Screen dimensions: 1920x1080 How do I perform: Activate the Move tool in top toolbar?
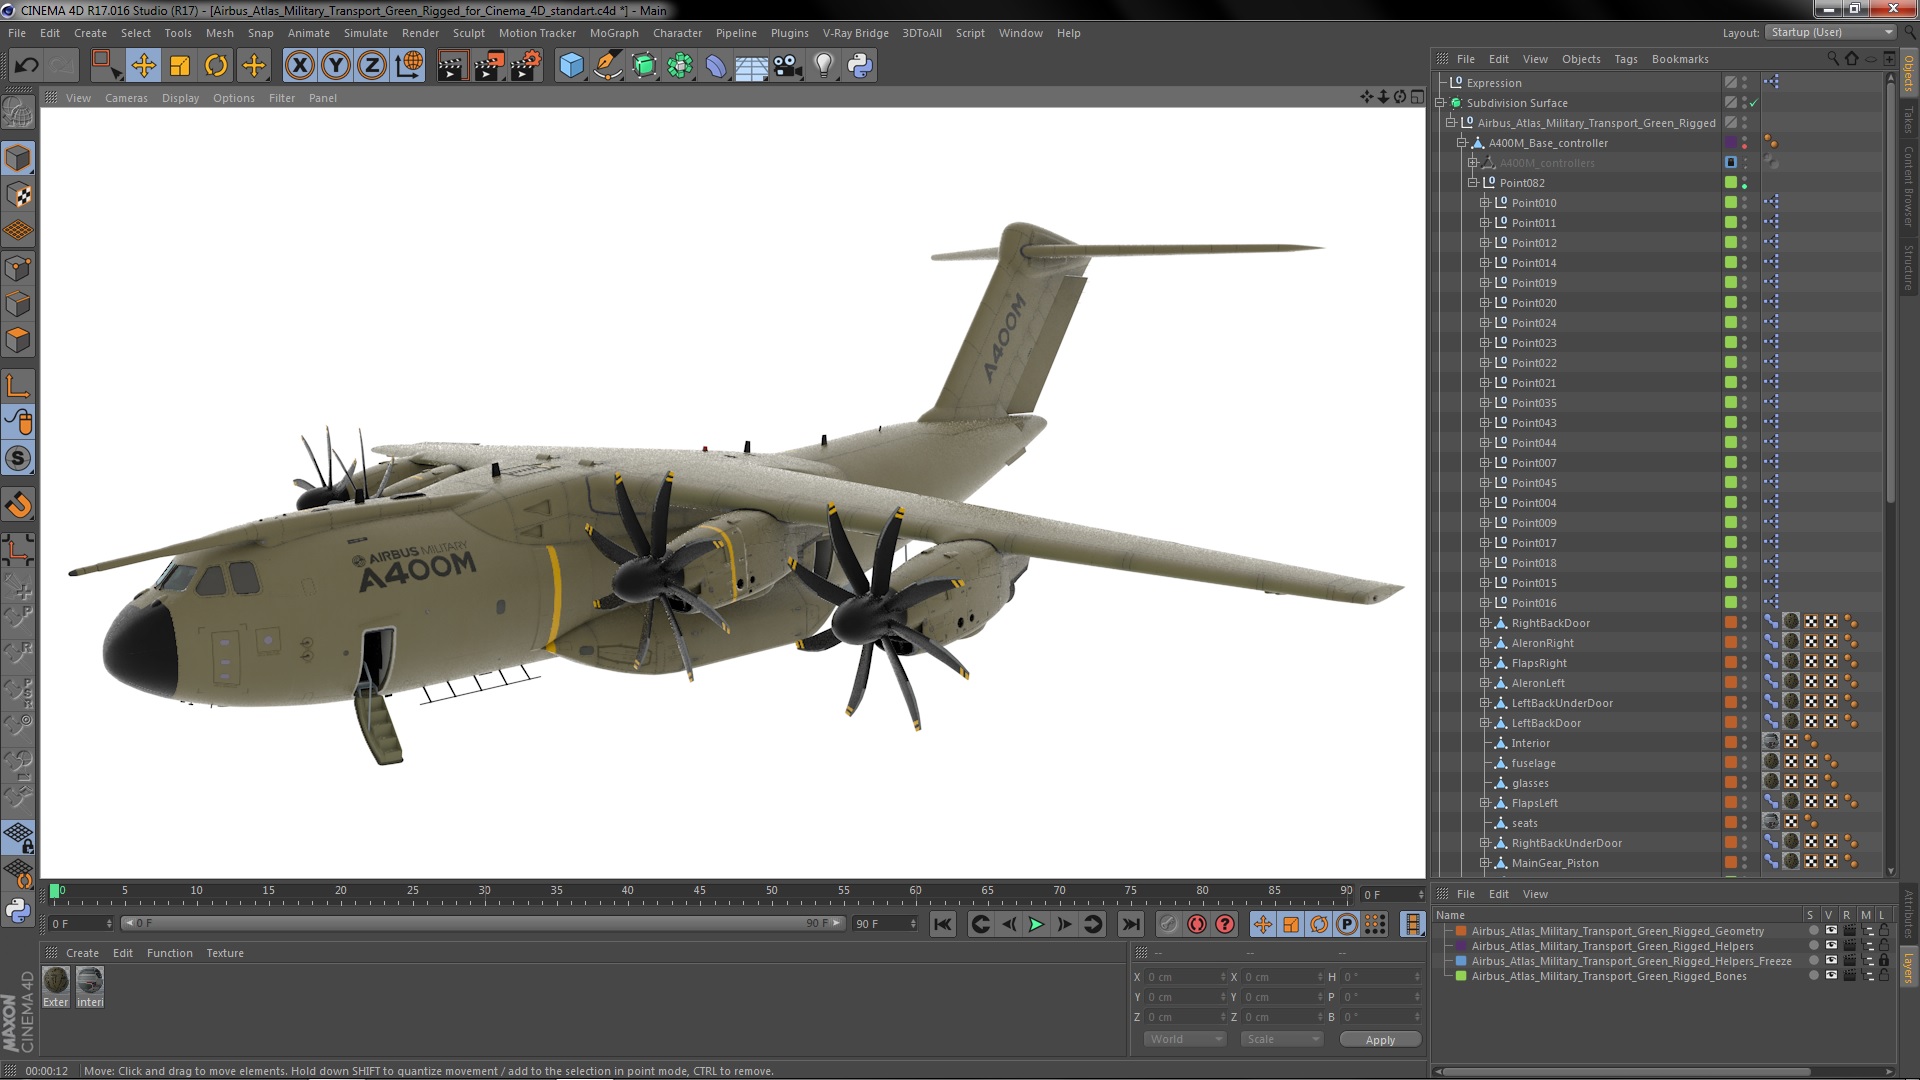pos(143,66)
